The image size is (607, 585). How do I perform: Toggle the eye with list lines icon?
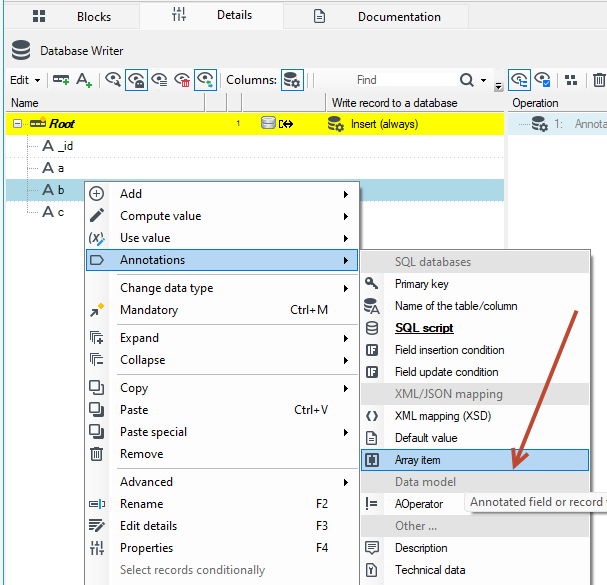pyautogui.click(x=159, y=80)
